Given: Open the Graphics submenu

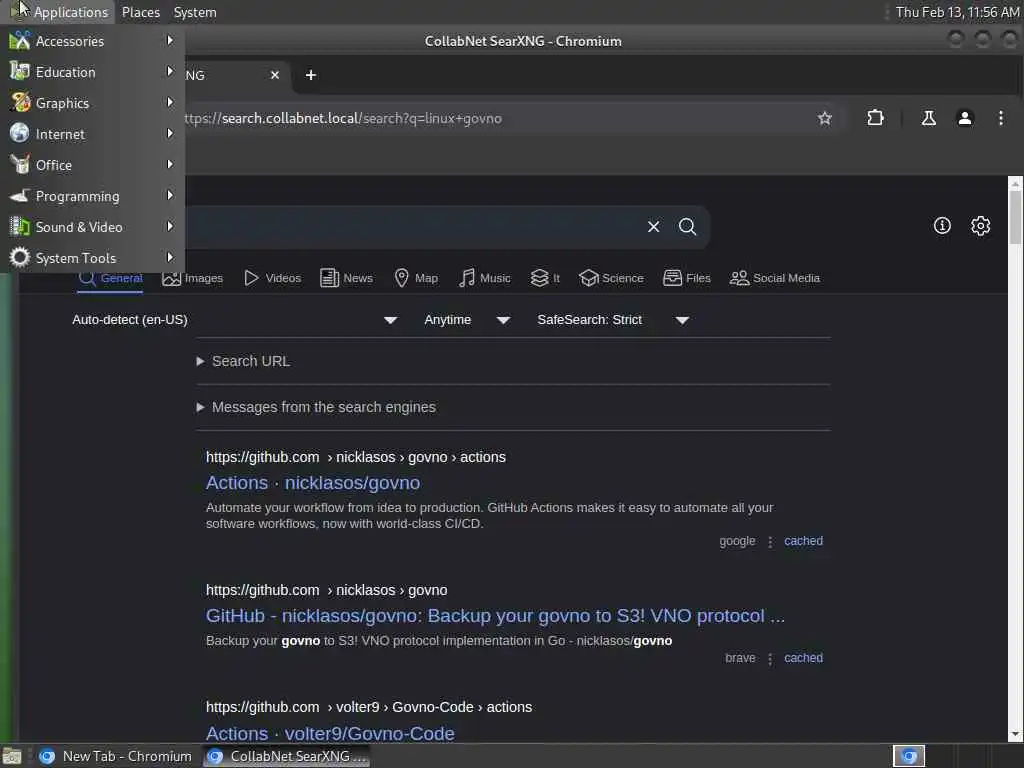Looking at the screenshot, I should pos(92,103).
